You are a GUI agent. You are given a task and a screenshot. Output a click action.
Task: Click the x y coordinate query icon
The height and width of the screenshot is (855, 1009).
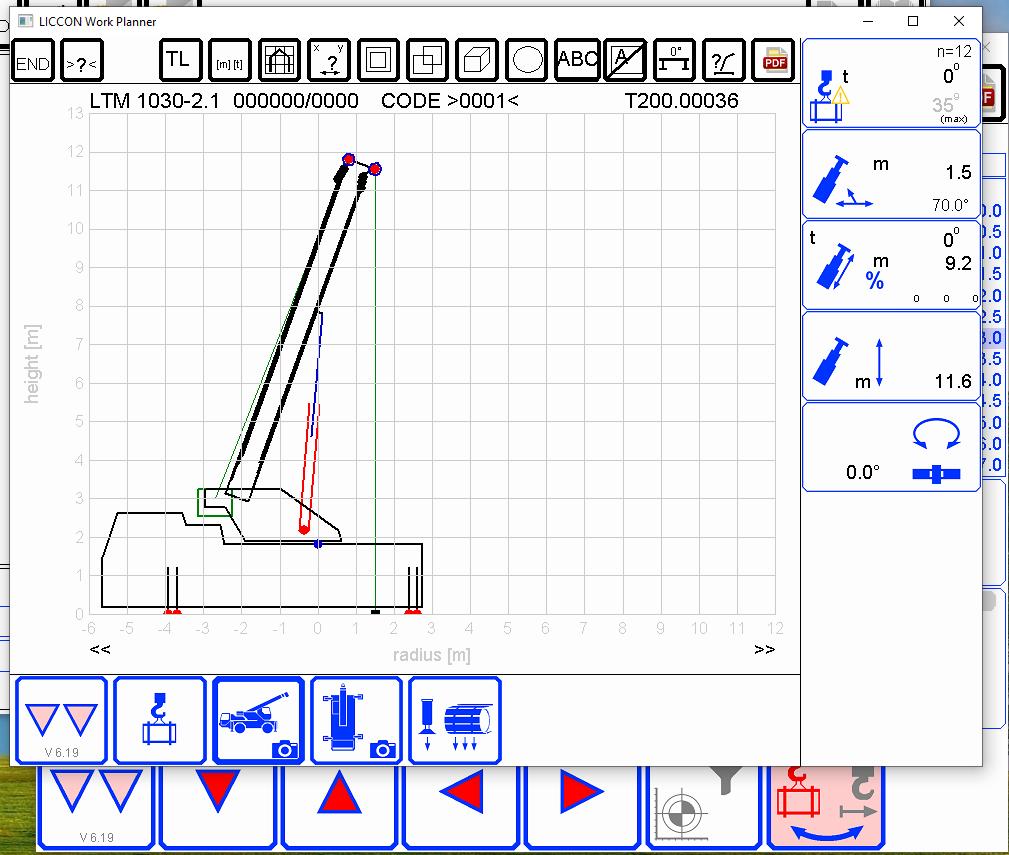[x=329, y=60]
